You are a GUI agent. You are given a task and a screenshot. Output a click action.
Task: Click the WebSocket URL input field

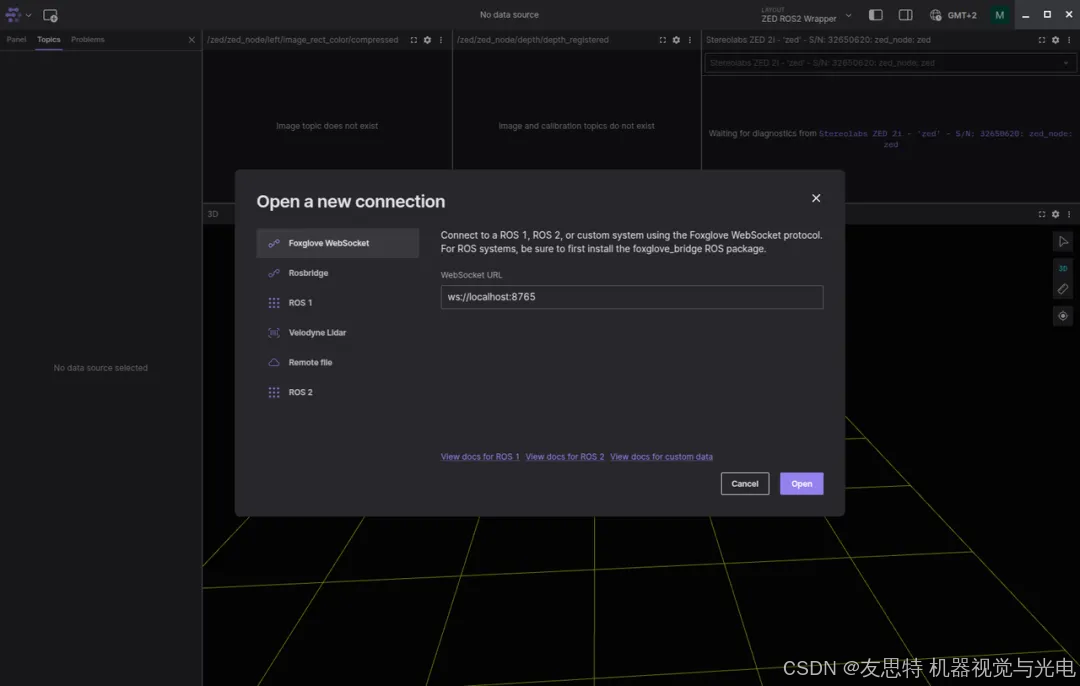coord(632,297)
